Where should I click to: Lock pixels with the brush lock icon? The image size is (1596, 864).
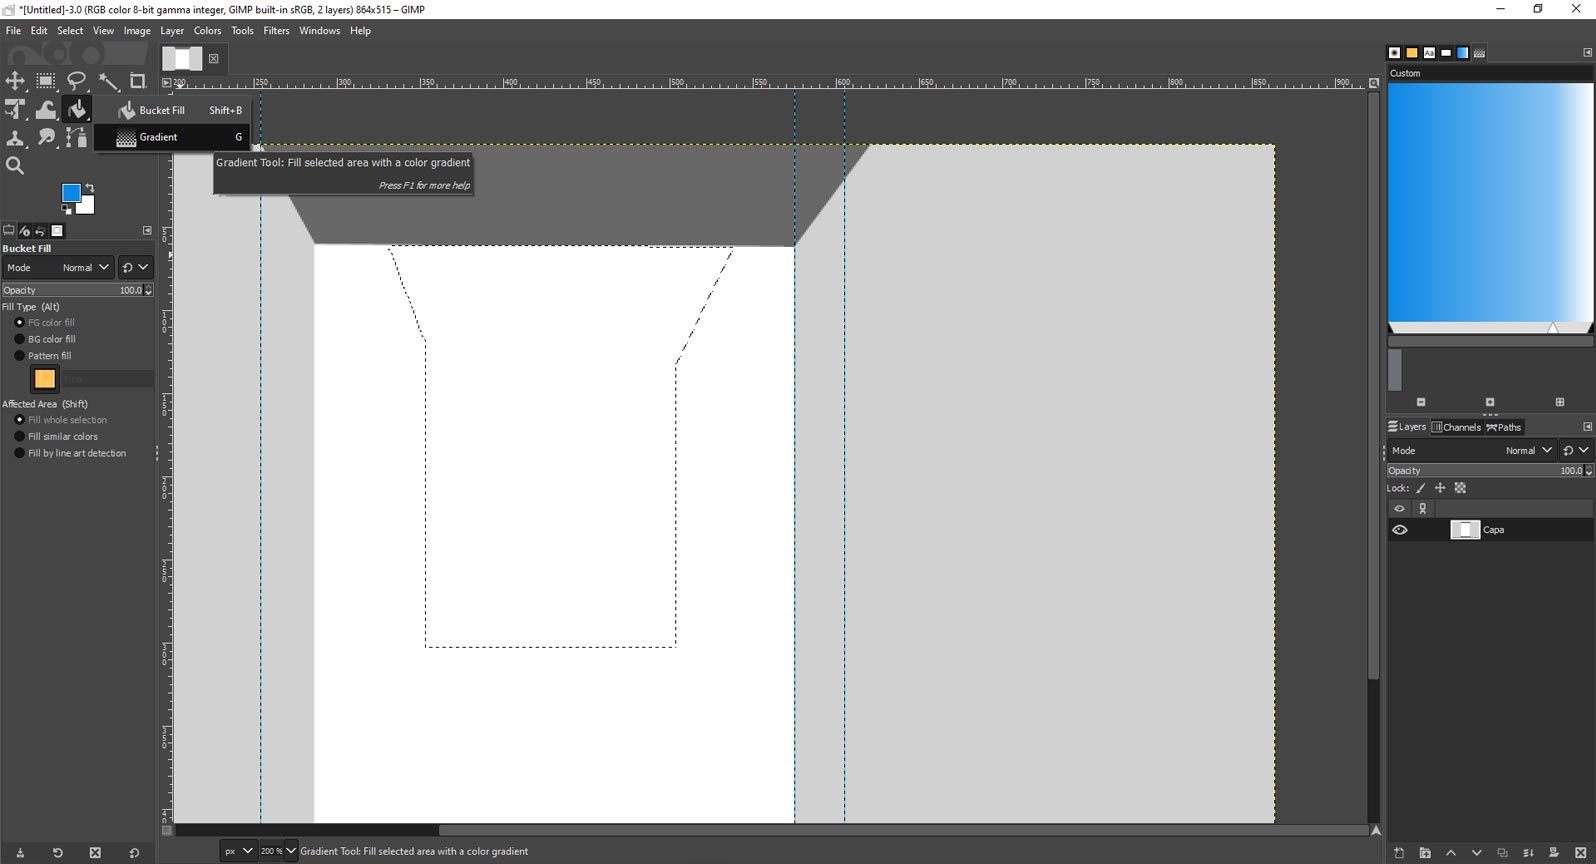click(x=1421, y=488)
